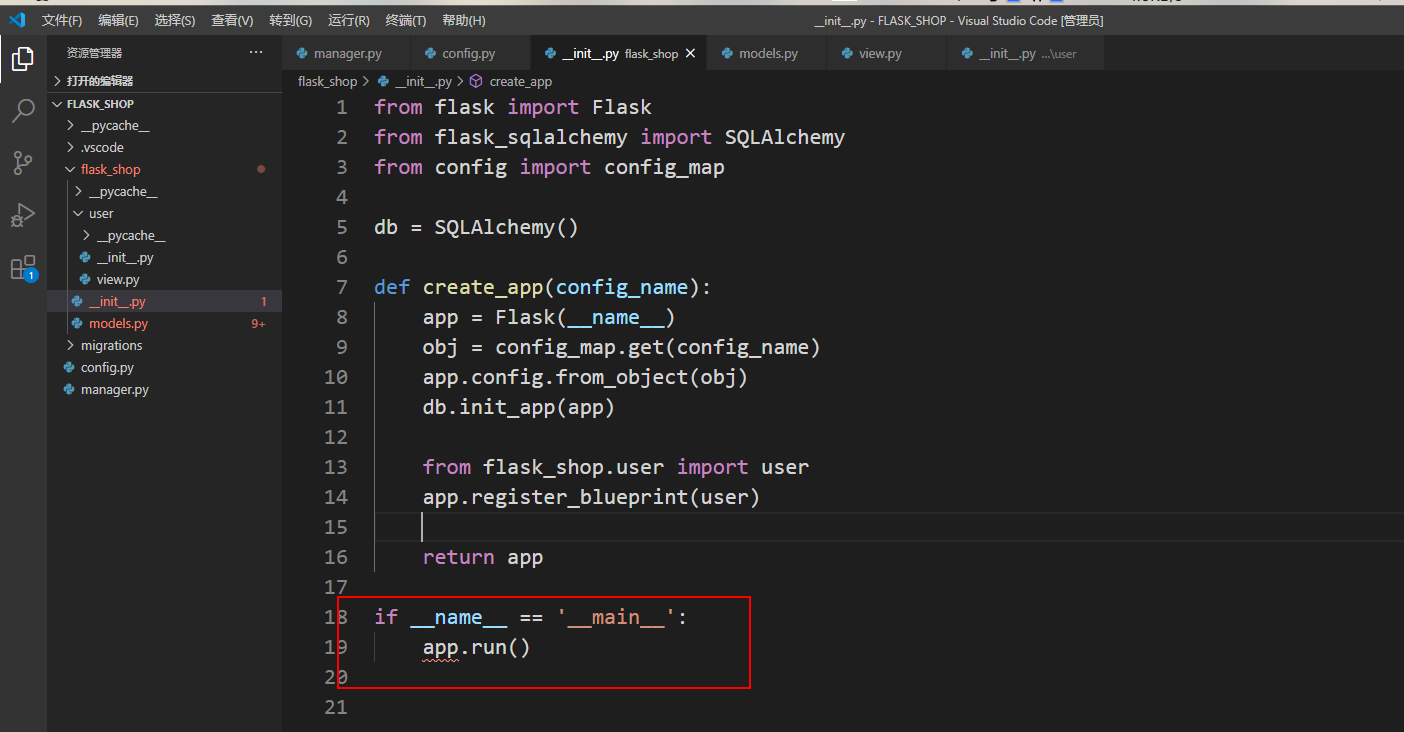Open the Explorer view in activity bar
The image size is (1404, 732).
[x=23, y=59]
